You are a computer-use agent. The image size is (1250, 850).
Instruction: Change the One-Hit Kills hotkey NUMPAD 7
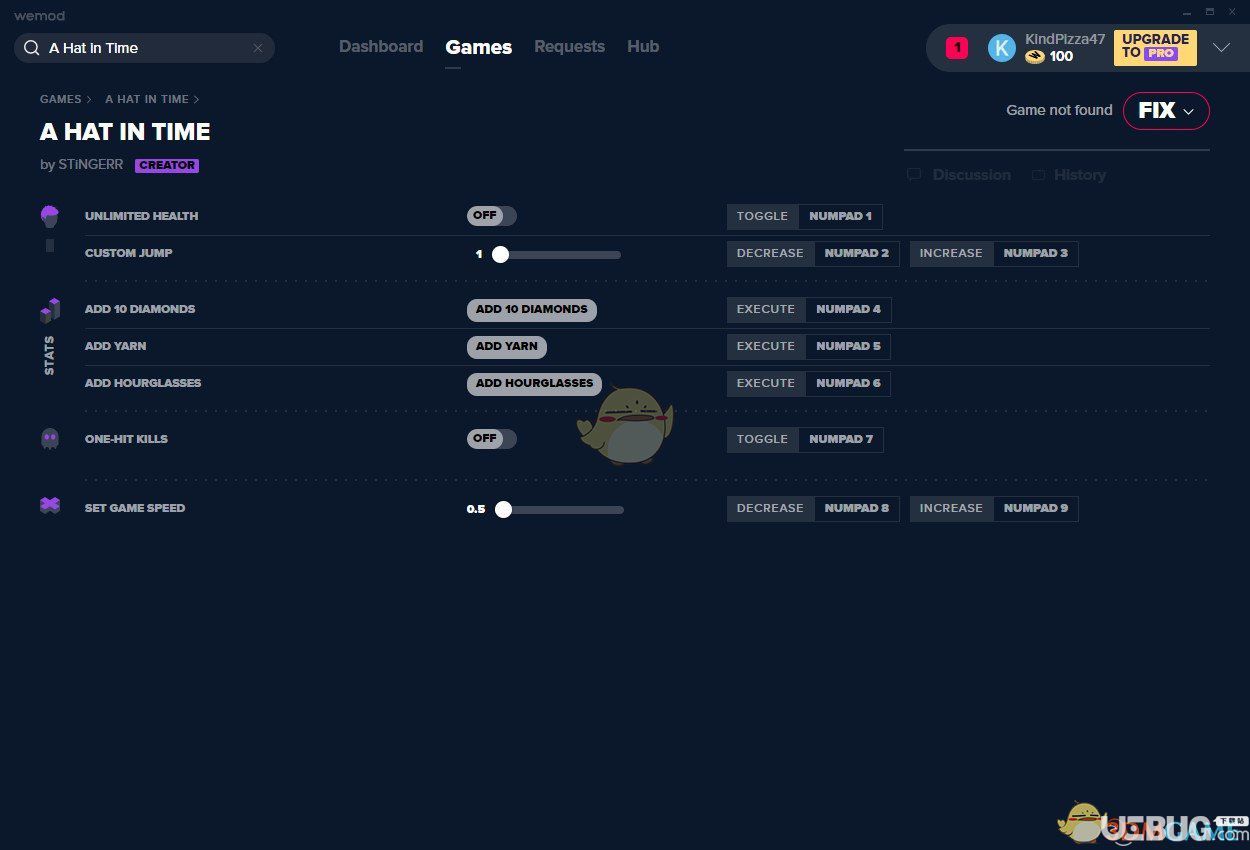[x=841, y=440]
